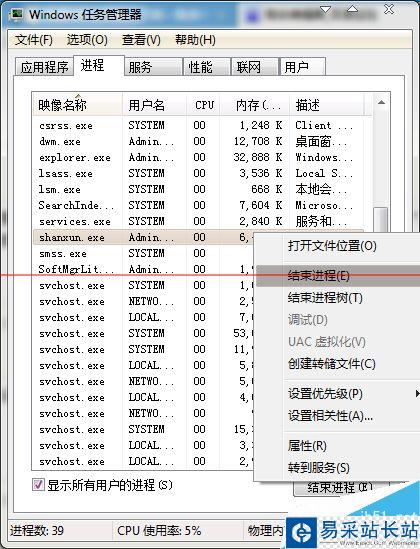Screen dimensions: 420x549
Task: Open the 帮助(H) menu
Action: coord(195,40)
